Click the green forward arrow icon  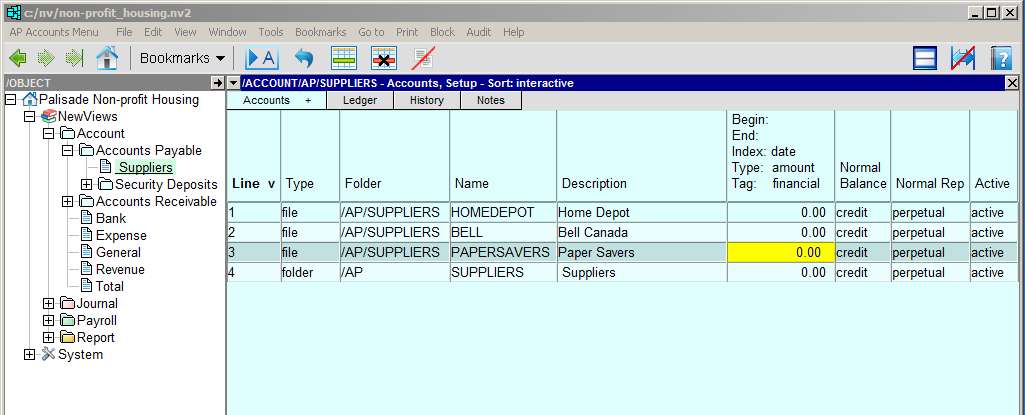[46, 58]
